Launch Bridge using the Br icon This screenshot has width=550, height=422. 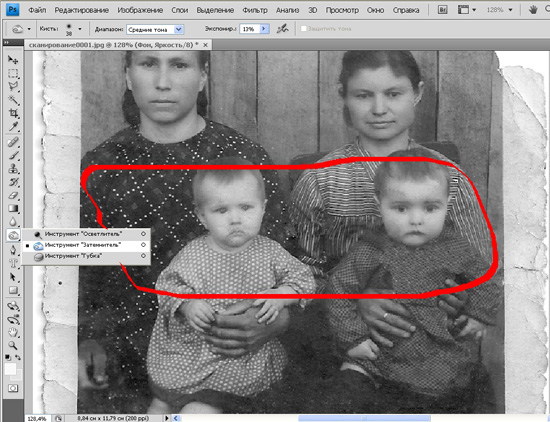coord(443,10)
